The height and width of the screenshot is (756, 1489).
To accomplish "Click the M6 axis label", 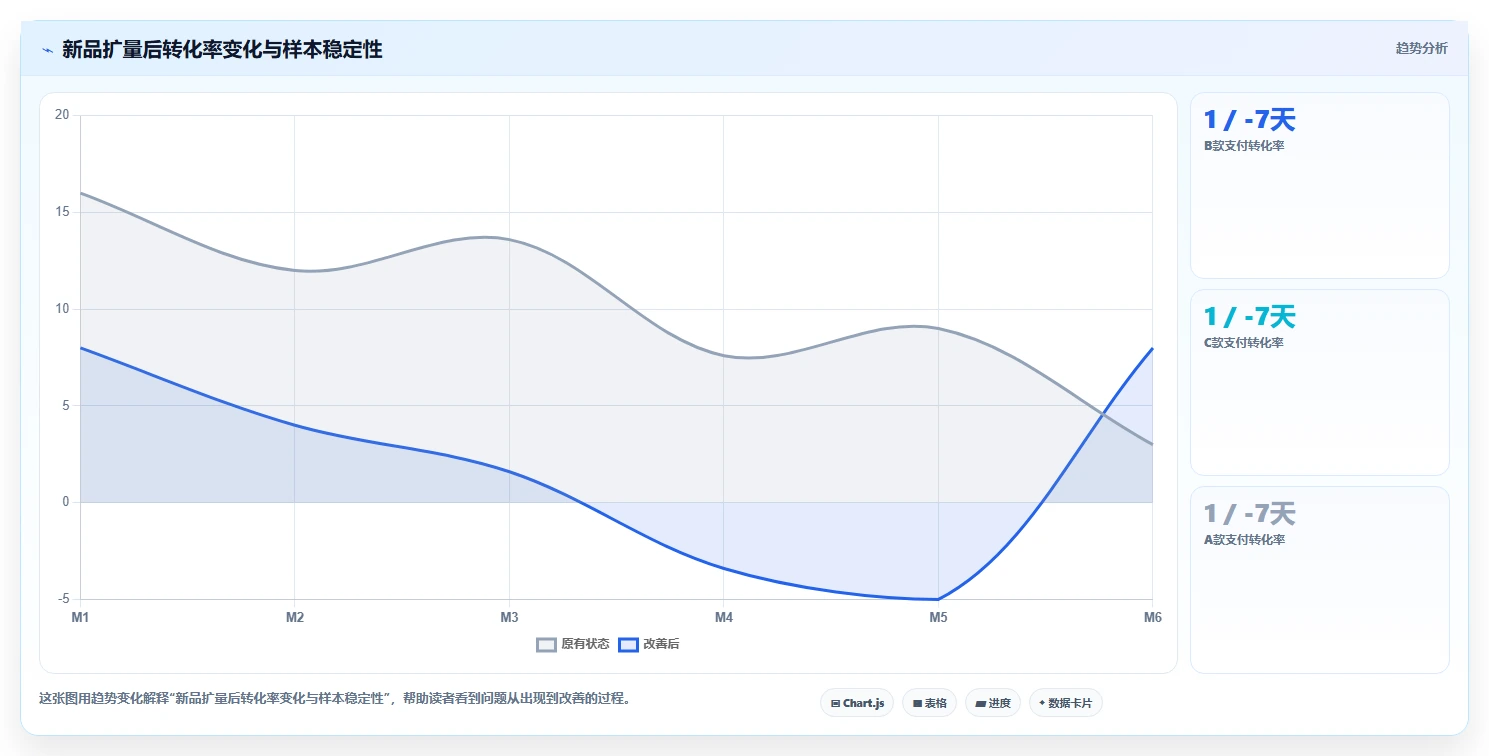I will (1153, 617).
